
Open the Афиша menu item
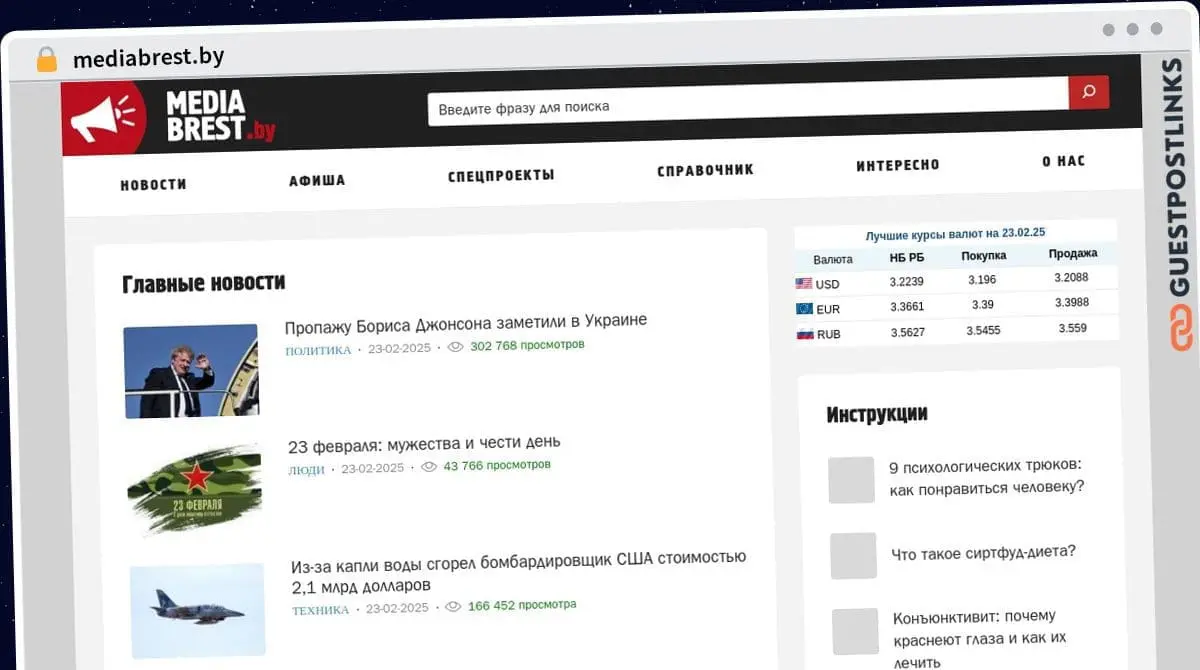pos(317,181)
